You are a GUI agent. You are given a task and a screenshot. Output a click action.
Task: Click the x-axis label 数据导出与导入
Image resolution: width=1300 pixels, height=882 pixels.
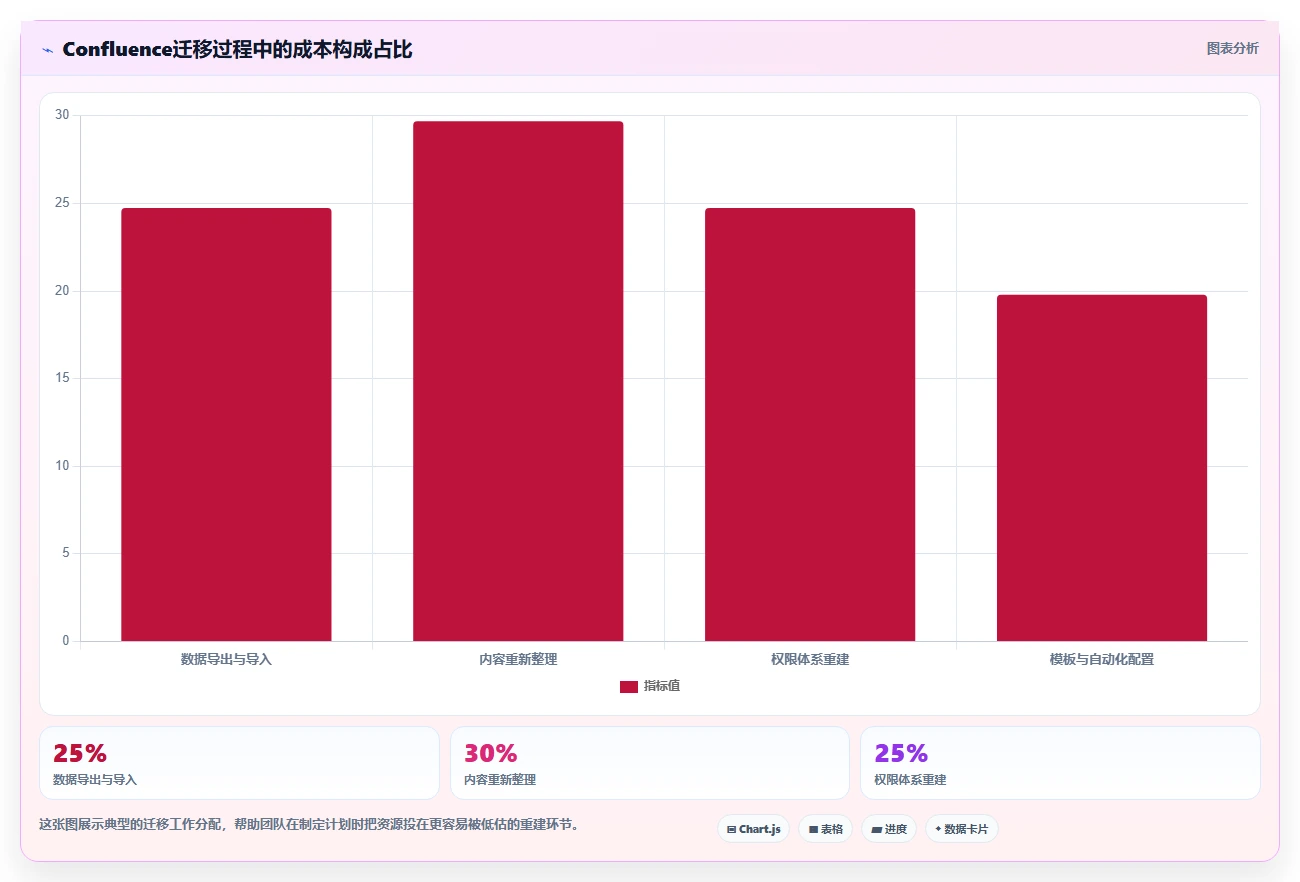click(x=226, y=660)
